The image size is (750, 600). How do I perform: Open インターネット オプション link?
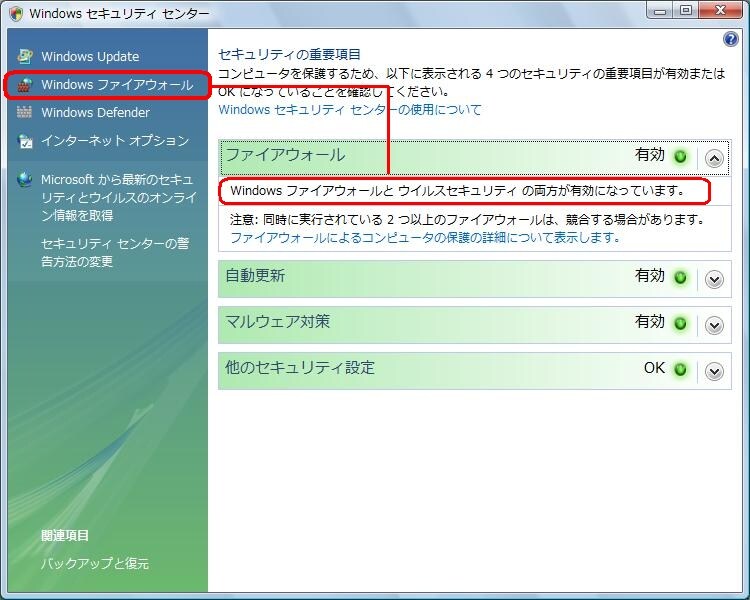tap(115, 141)
